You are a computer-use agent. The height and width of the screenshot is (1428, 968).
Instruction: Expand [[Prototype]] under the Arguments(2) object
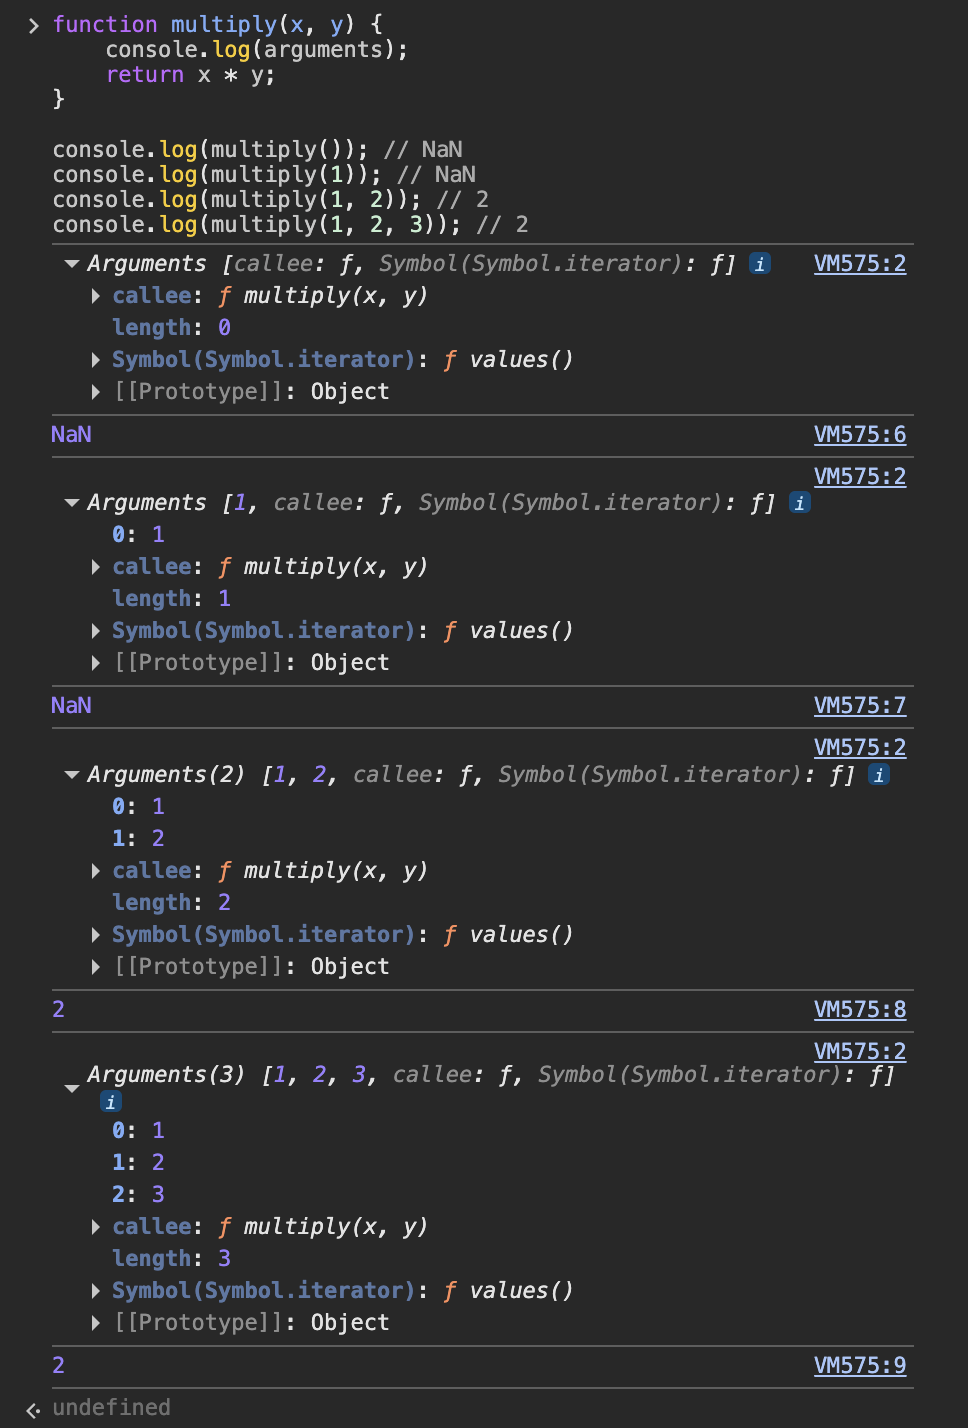(96, 967)
